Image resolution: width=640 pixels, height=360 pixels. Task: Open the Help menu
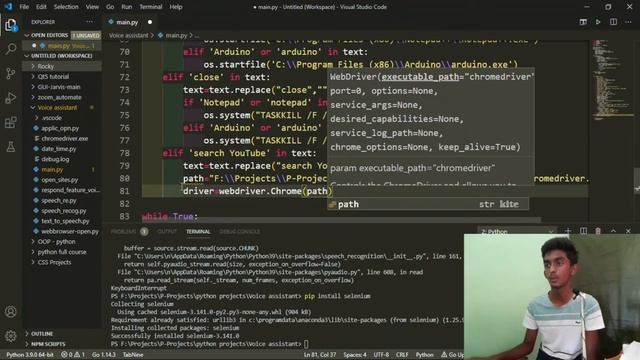click(176, 7)
